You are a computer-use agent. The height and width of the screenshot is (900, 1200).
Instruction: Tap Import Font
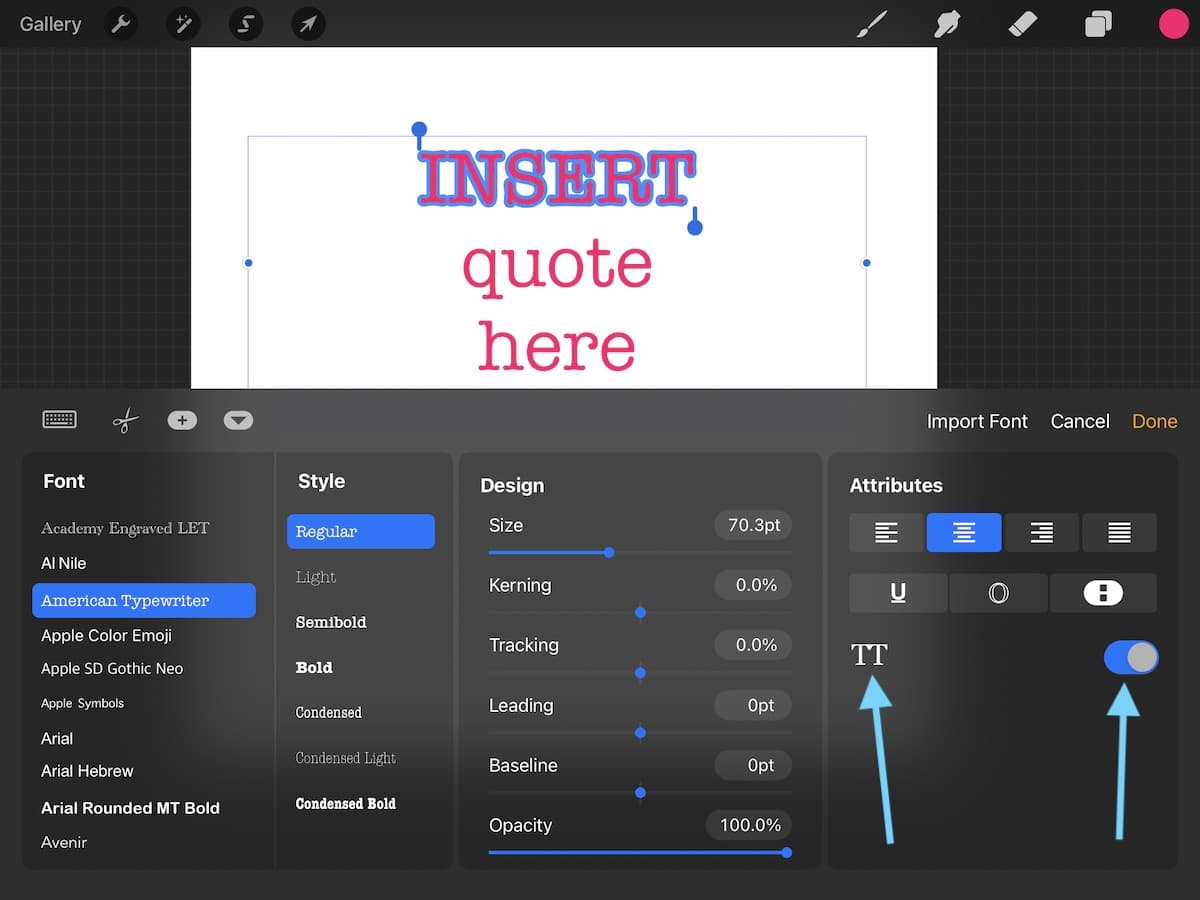click(977, 421)
